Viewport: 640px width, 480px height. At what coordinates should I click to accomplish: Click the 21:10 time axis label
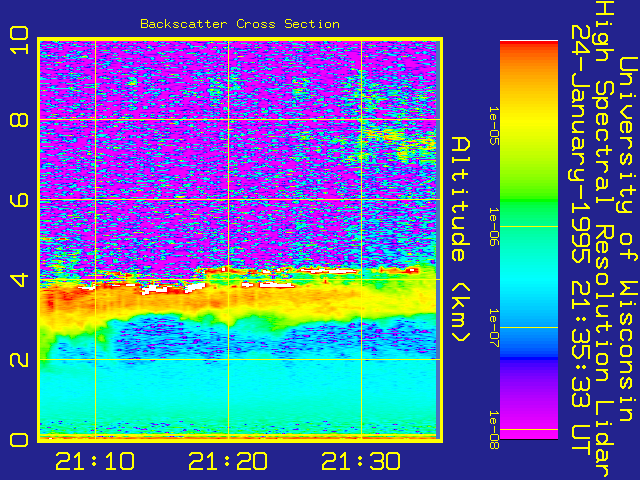pos(95,461)
